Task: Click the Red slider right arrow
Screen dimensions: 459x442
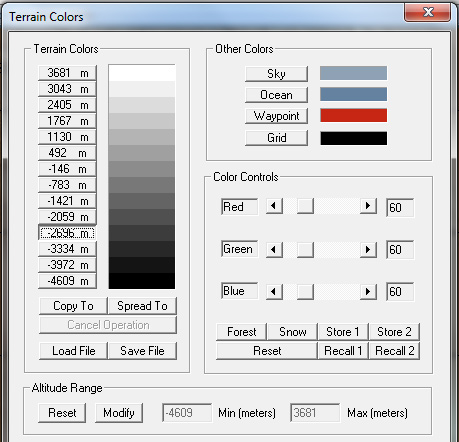Action: click(x=368, y=206)
